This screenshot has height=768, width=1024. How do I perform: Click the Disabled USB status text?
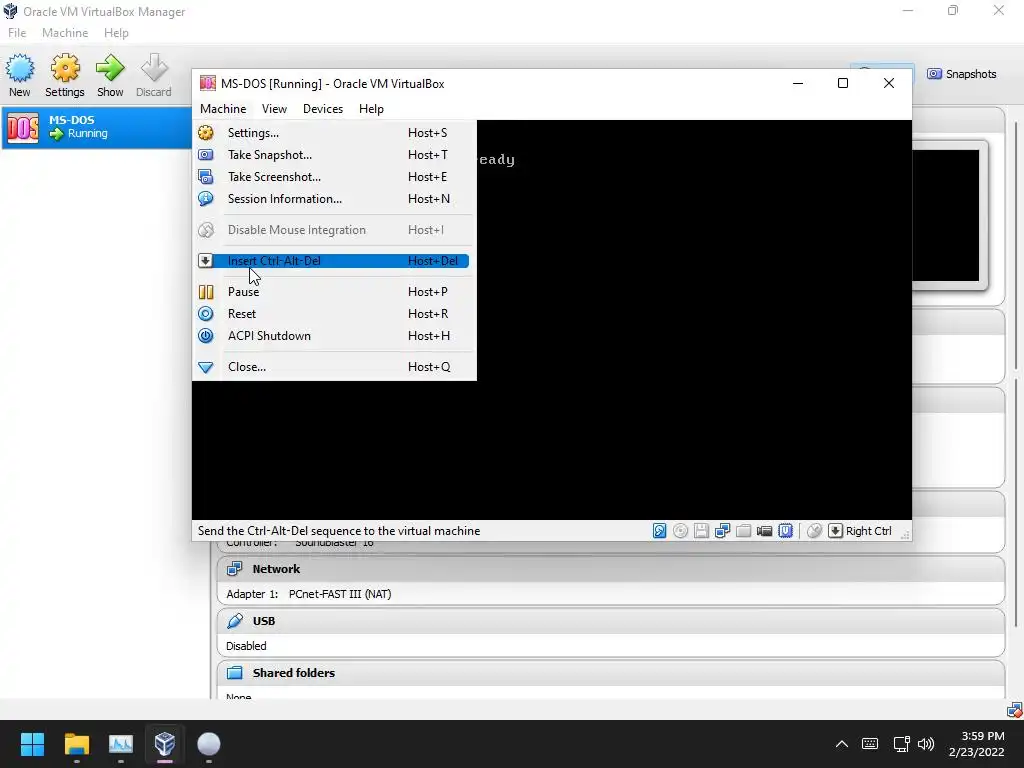(246, 646)
